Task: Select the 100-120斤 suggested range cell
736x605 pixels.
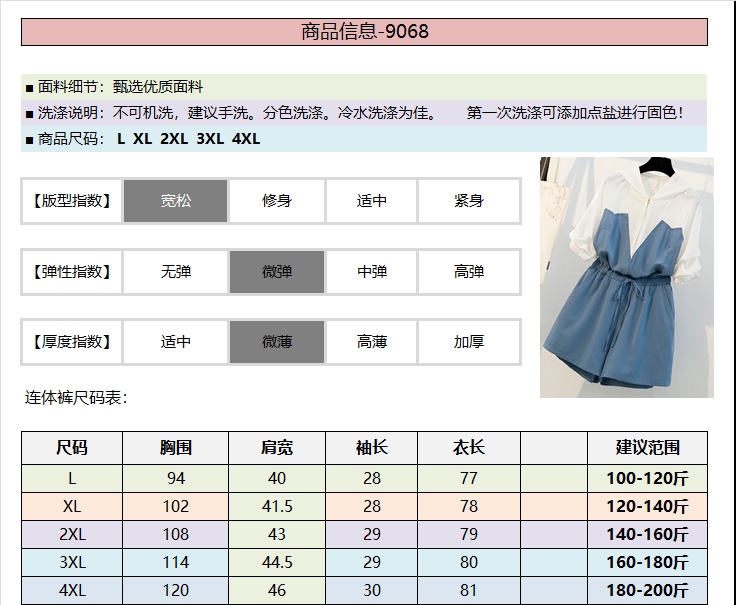Action: pyautogui.click(x=647, y=479)
